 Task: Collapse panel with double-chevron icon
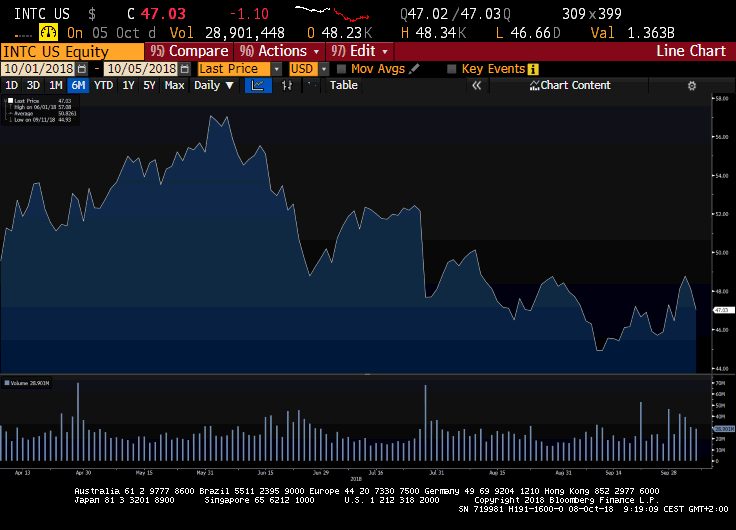point(476,85)
